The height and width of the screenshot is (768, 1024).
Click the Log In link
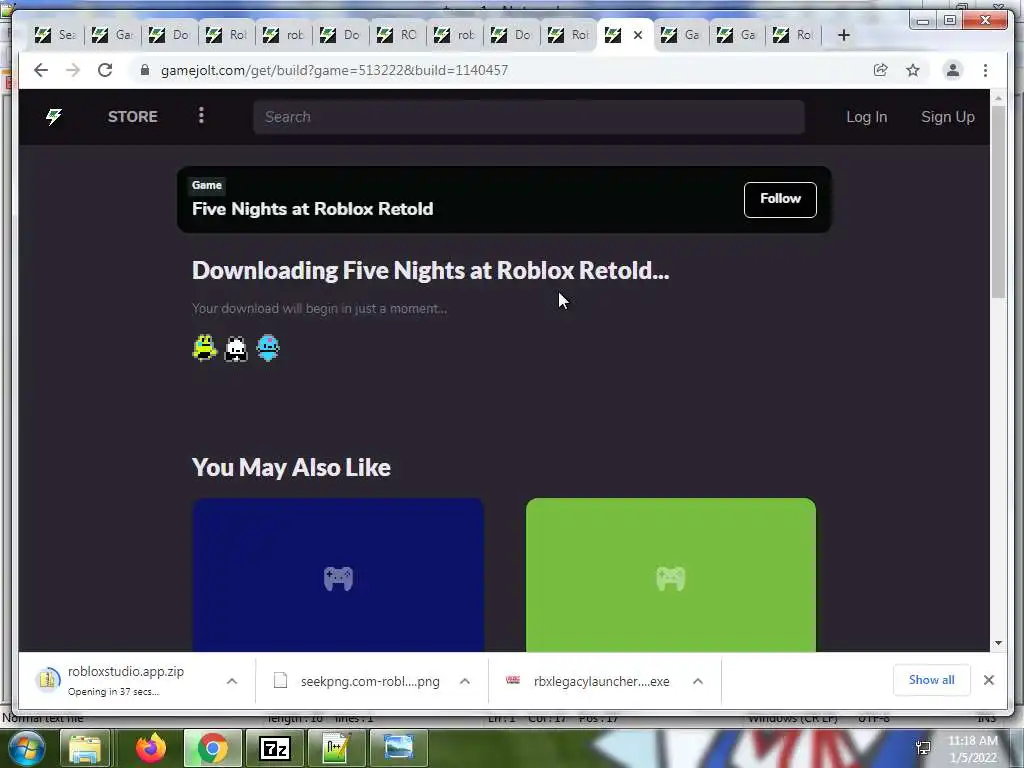coord(867,117)
